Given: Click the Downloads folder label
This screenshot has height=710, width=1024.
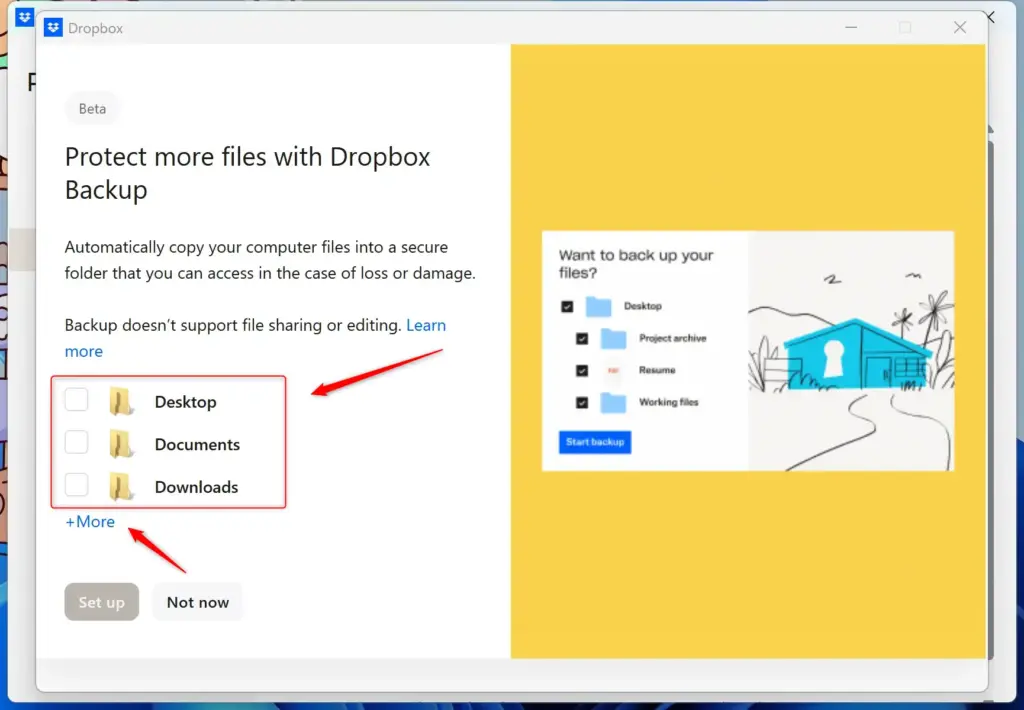Looking at the screenshot, I should 196,487.
